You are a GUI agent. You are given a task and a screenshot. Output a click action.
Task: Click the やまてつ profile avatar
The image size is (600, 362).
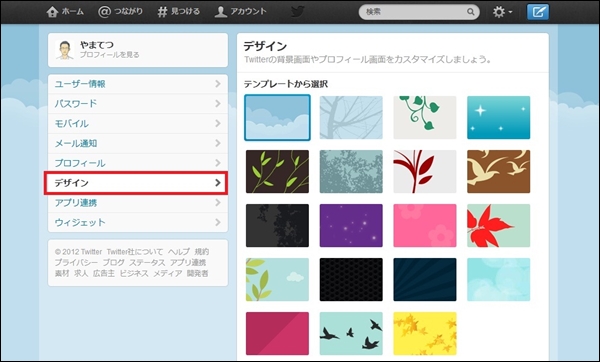point(65,50)
